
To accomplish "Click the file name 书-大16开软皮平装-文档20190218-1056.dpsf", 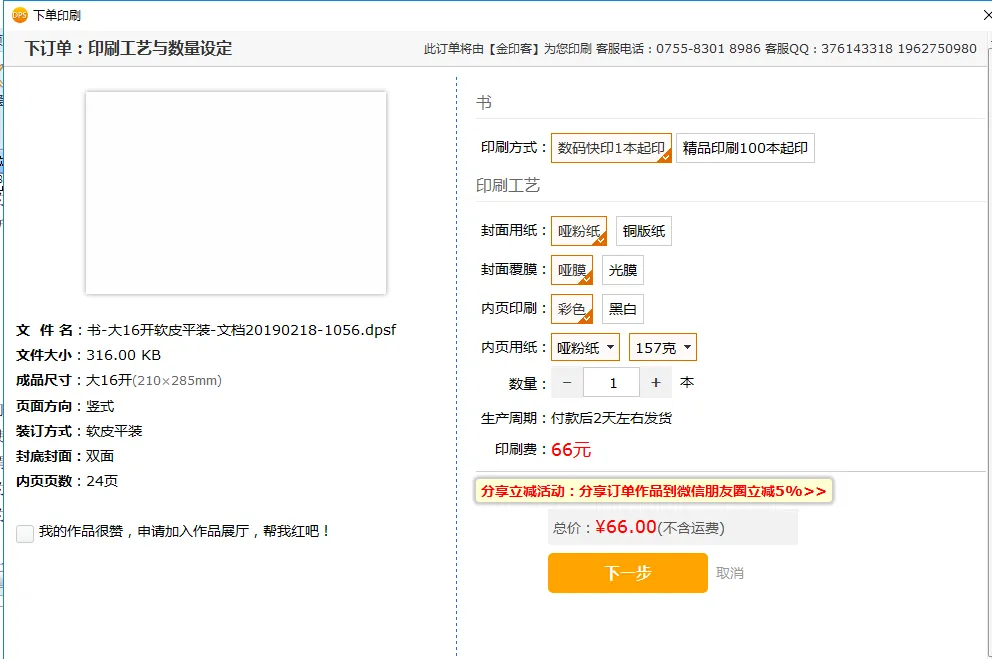I will click(x=241, y=330).
